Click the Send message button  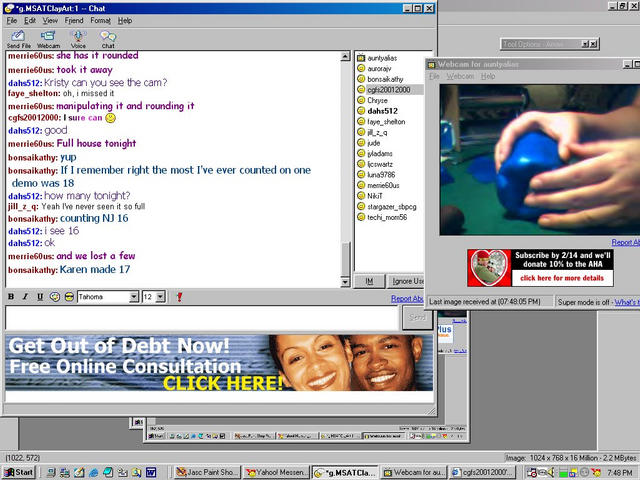(x=417, y=317)
